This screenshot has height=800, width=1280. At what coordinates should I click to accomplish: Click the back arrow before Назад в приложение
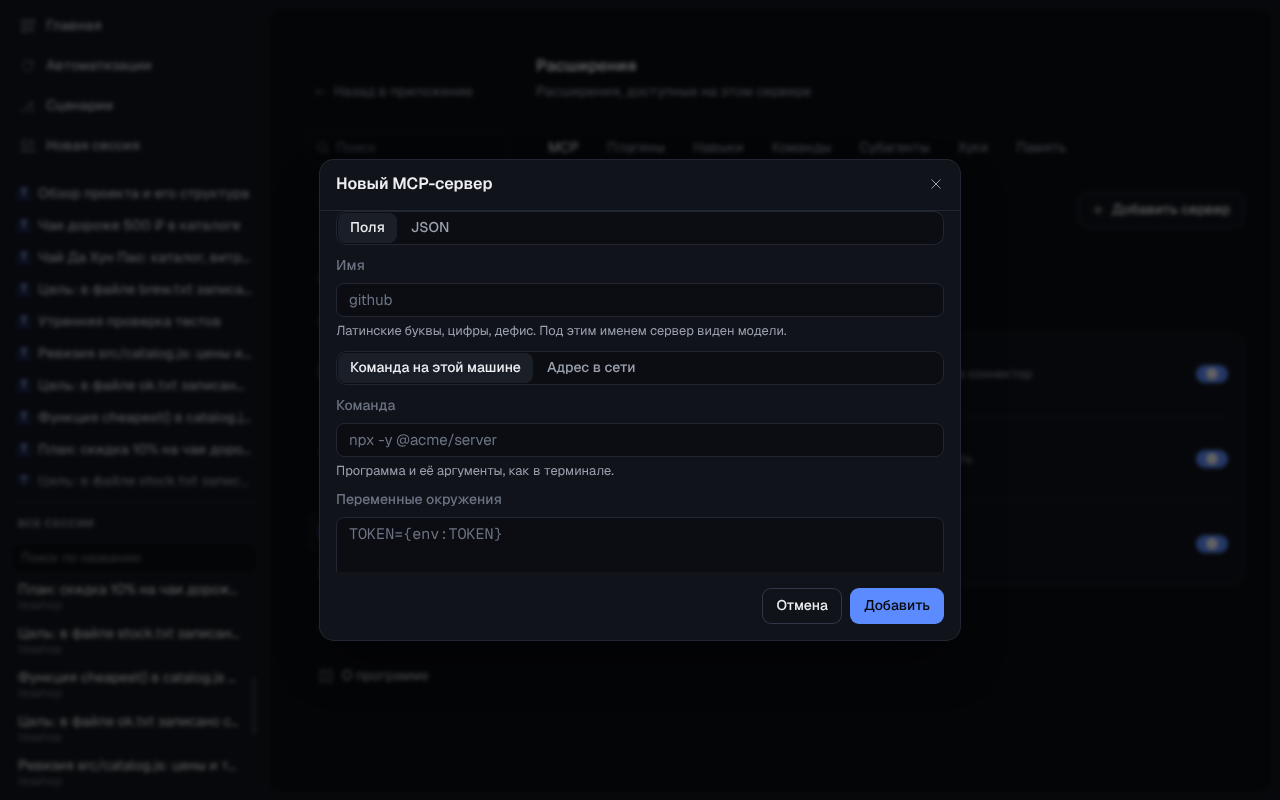point(320,91)
